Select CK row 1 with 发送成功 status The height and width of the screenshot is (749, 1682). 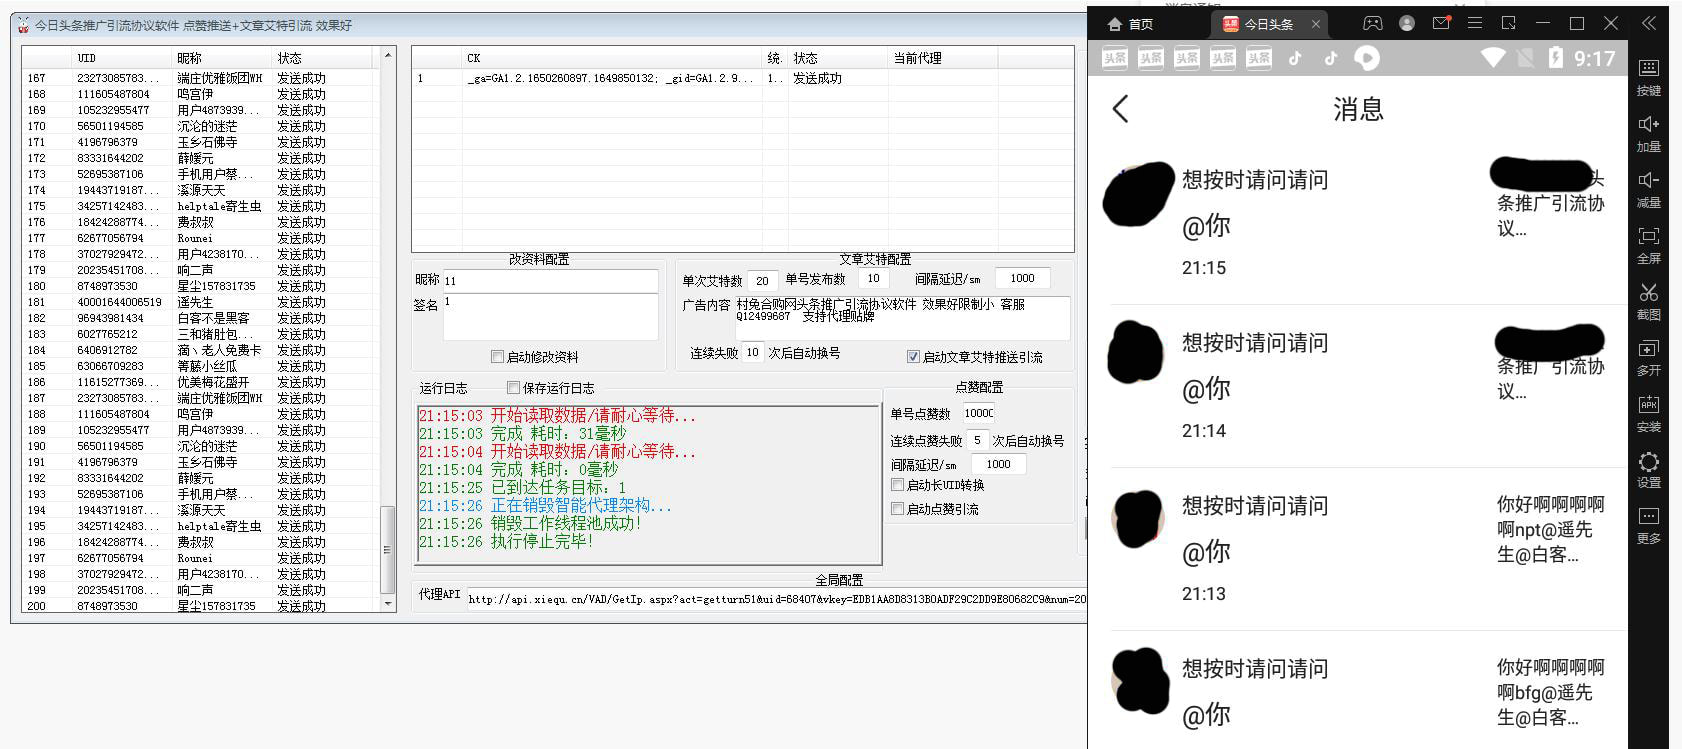click(742, 78)
